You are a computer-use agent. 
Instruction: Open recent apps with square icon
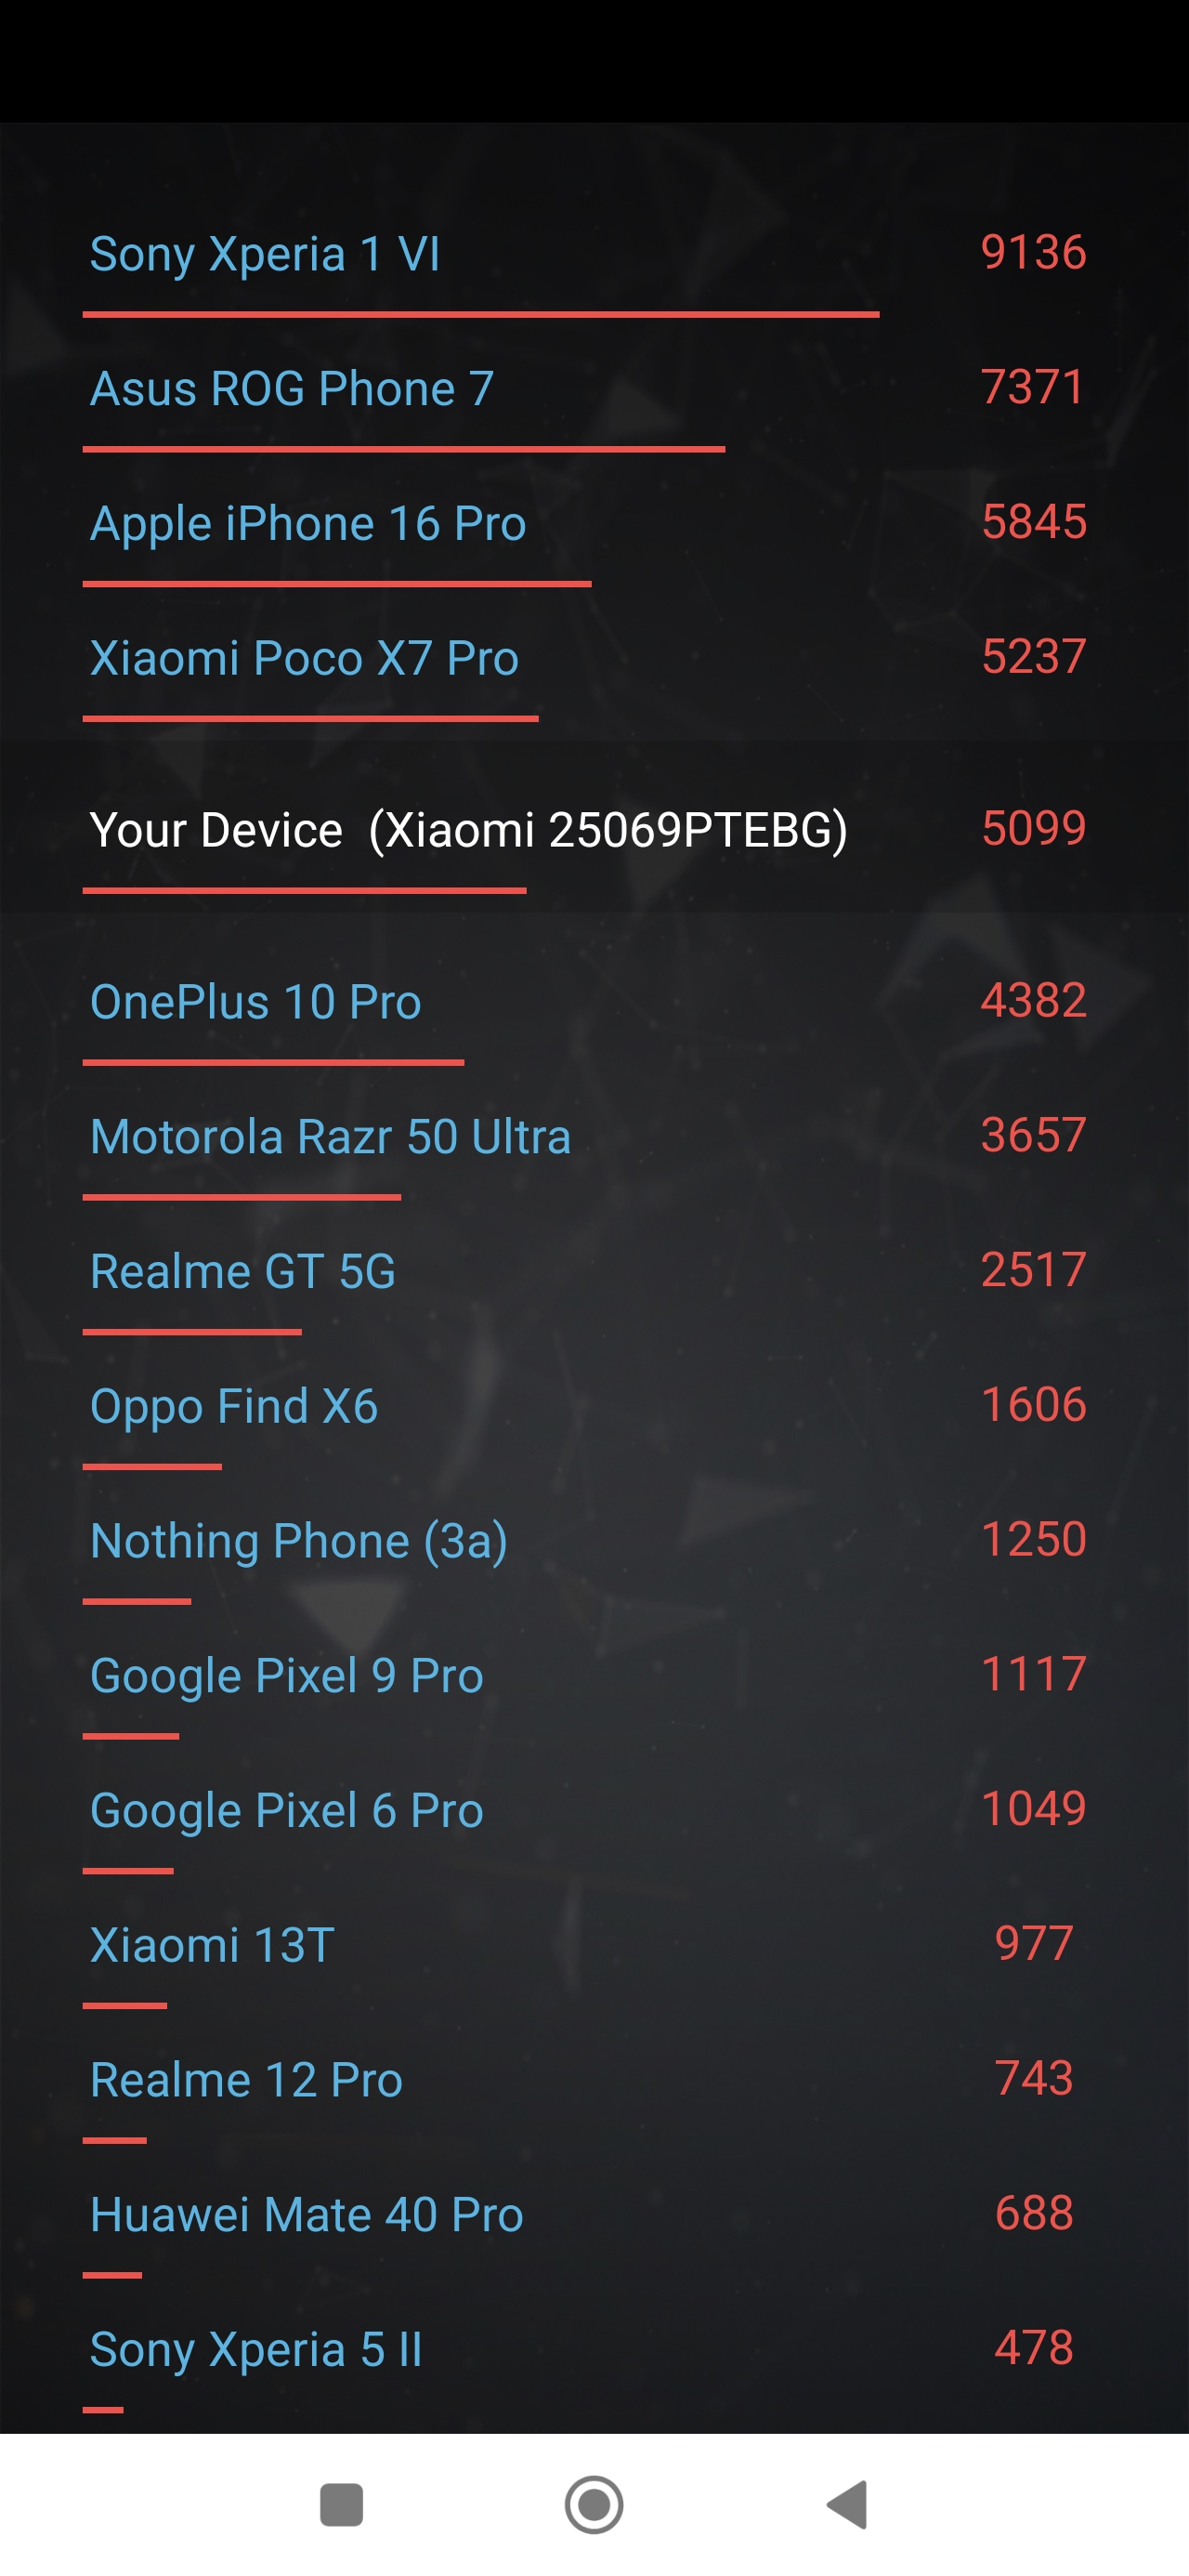341,2504
